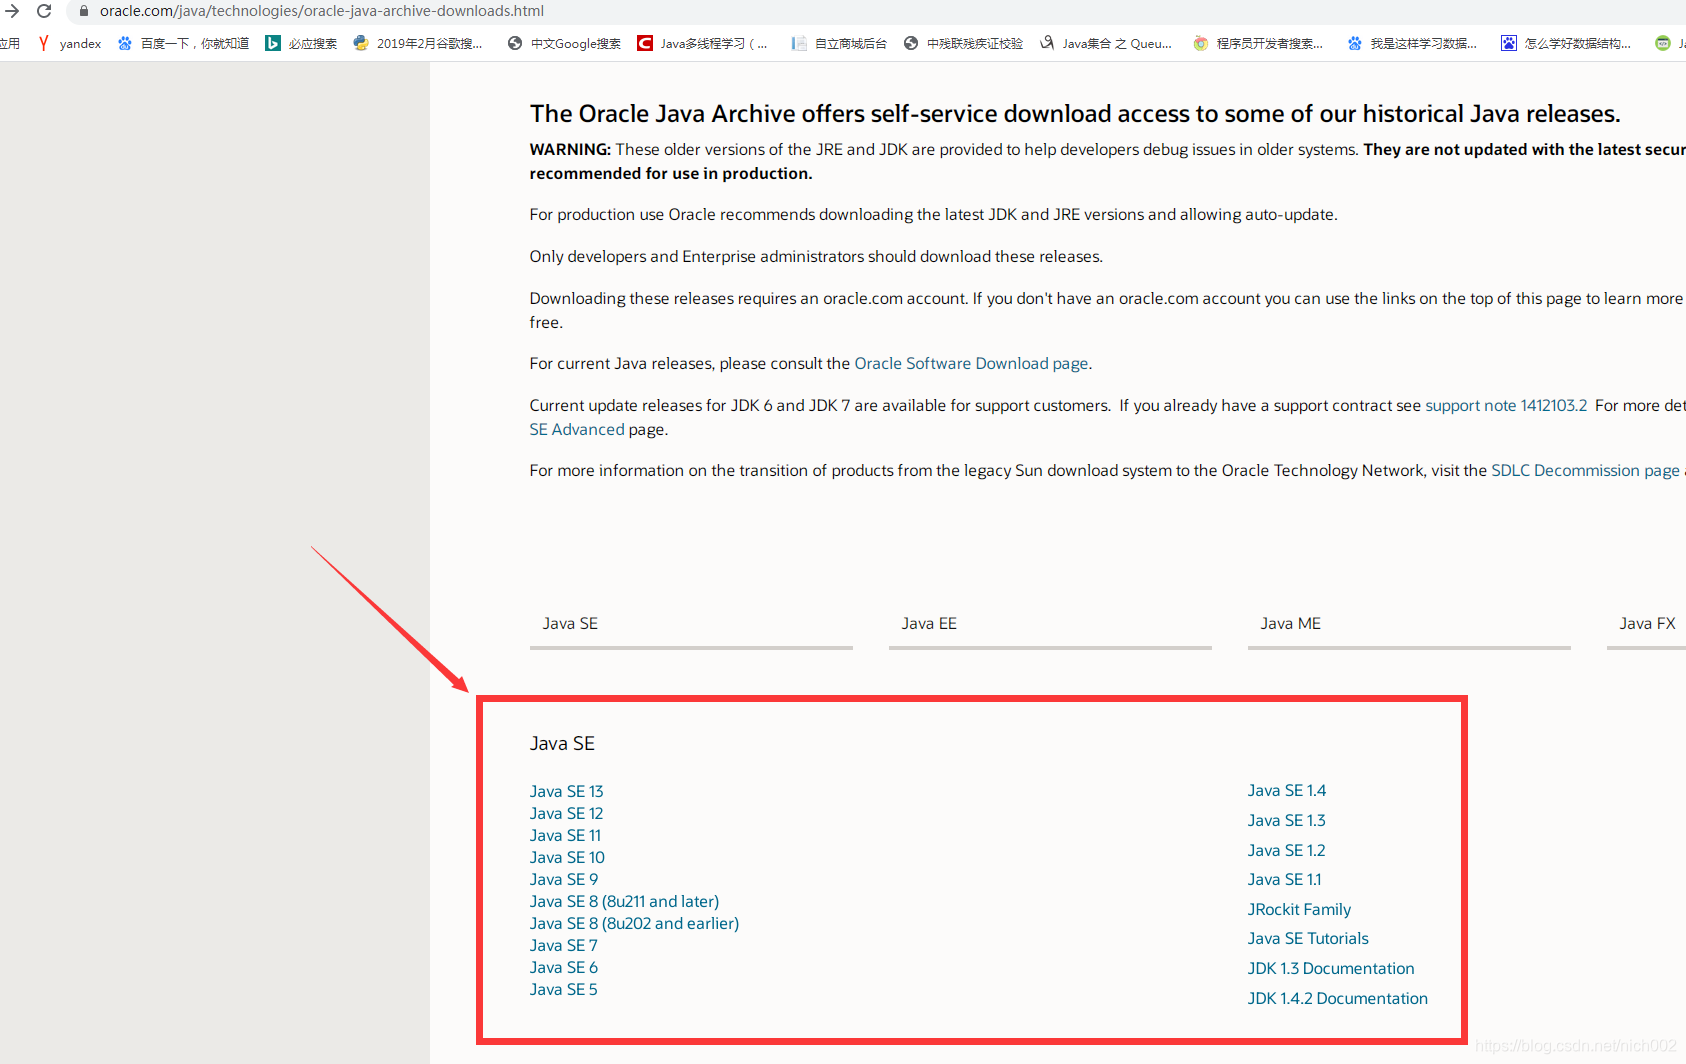Screen dimensions: 1686x1064
Task: Click the Java SE section heading
Action: pyautogui.click(x=562, y=744)
